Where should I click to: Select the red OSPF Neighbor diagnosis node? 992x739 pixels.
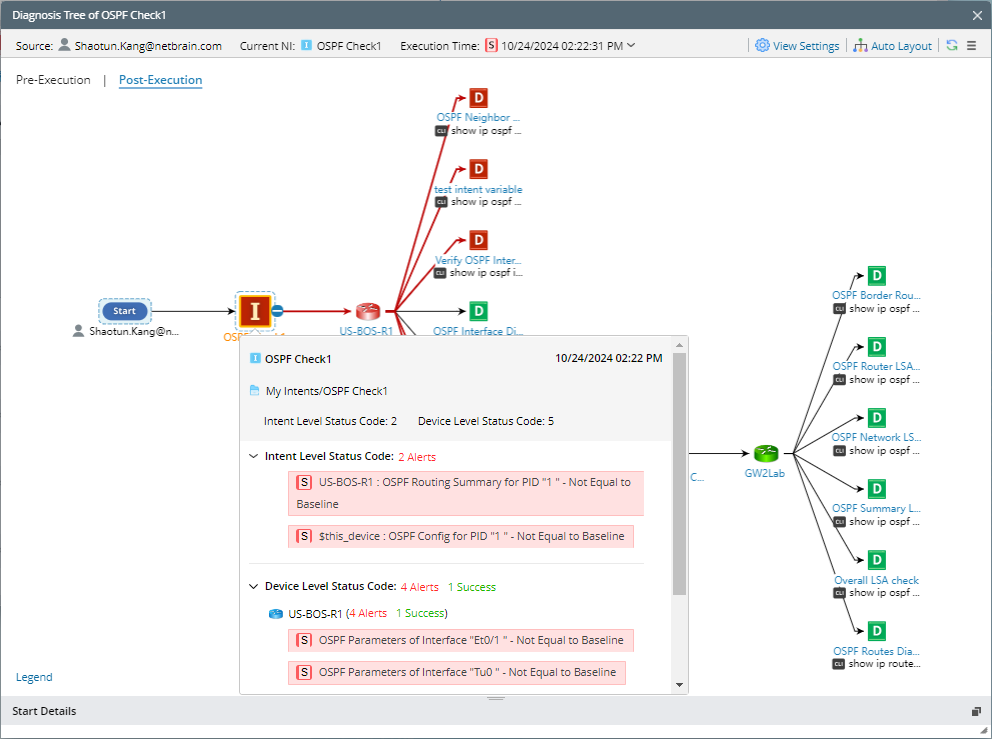[x=479, y=98]
